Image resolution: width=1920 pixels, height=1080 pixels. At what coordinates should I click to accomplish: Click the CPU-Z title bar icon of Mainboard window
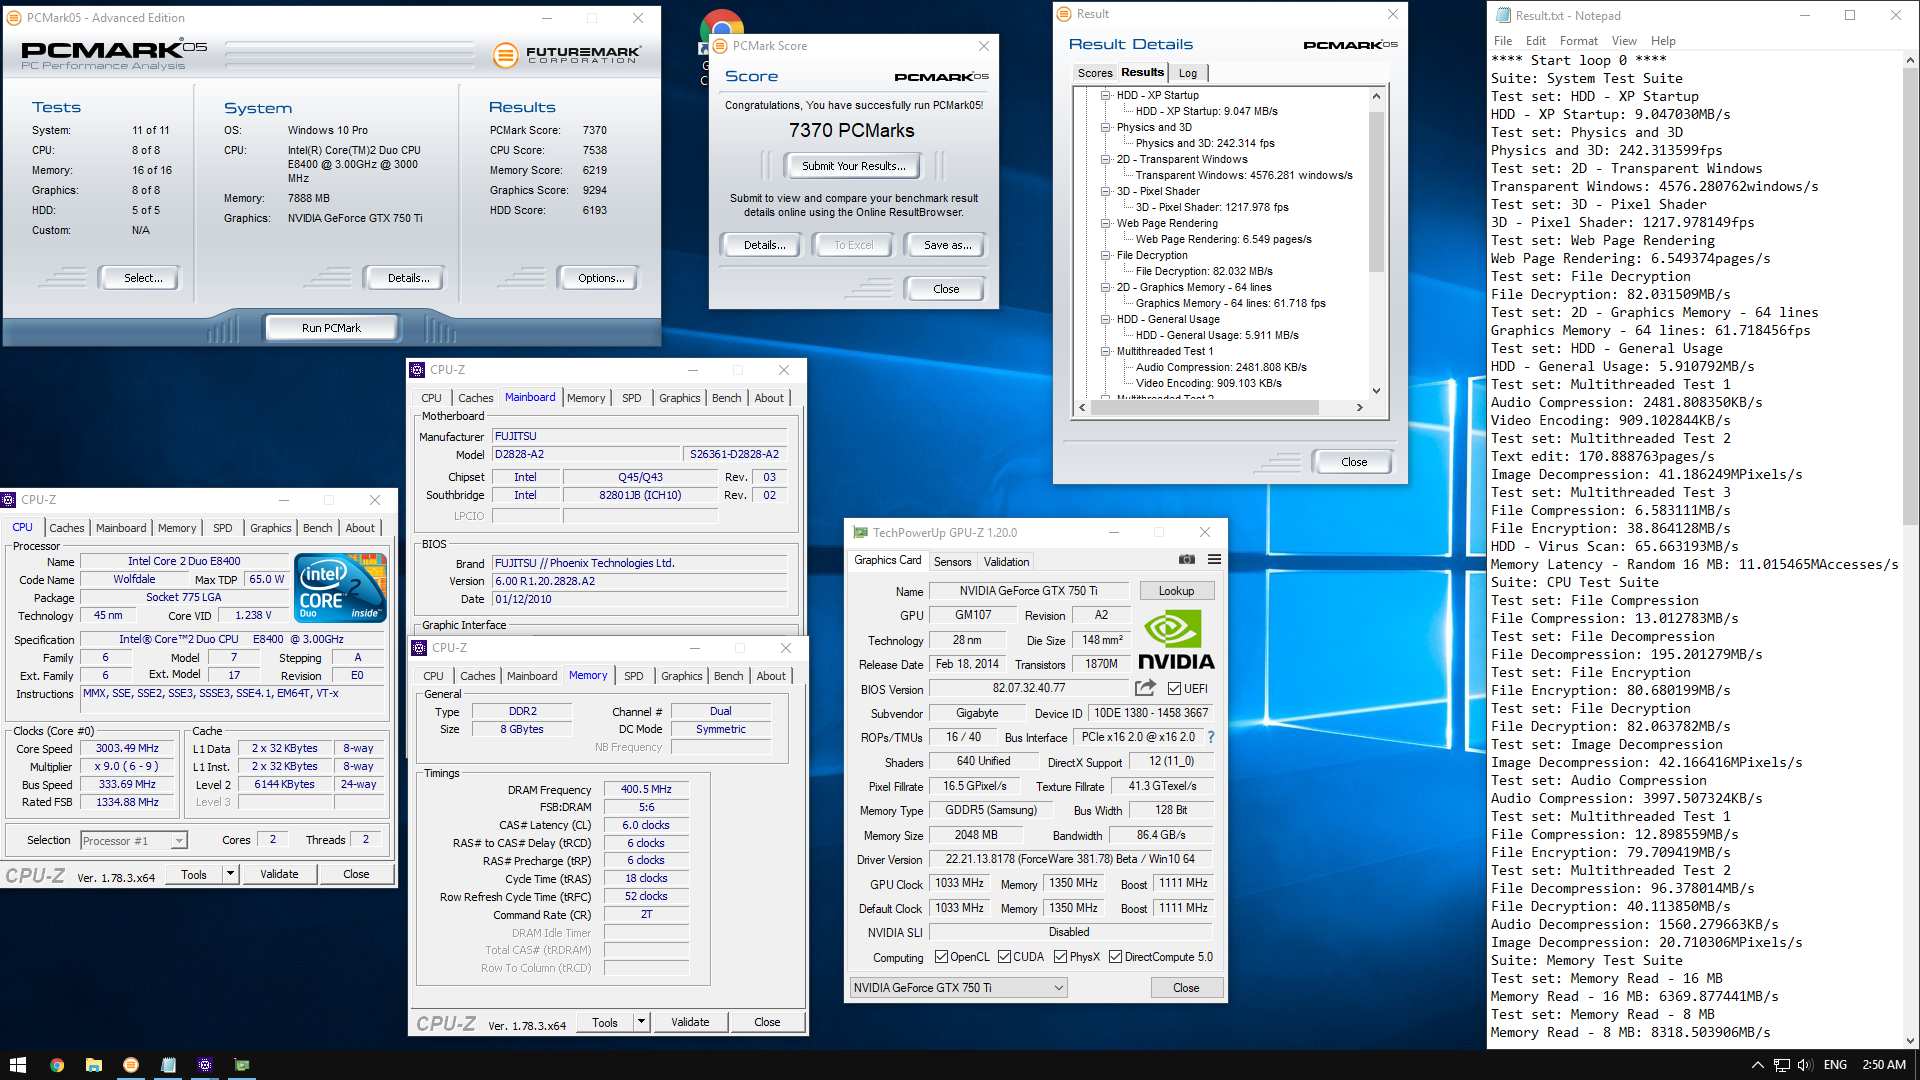[x=418, y=370]
